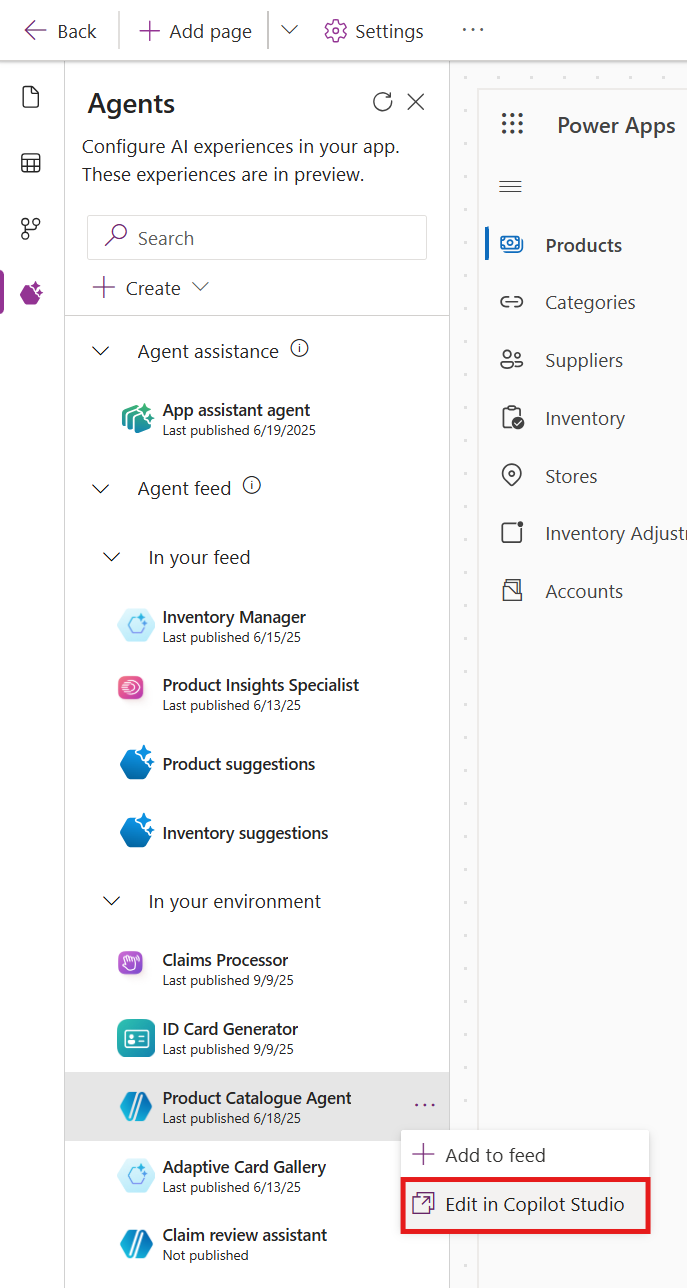Open the Data table icon in left rail

(x=31, y=163)
